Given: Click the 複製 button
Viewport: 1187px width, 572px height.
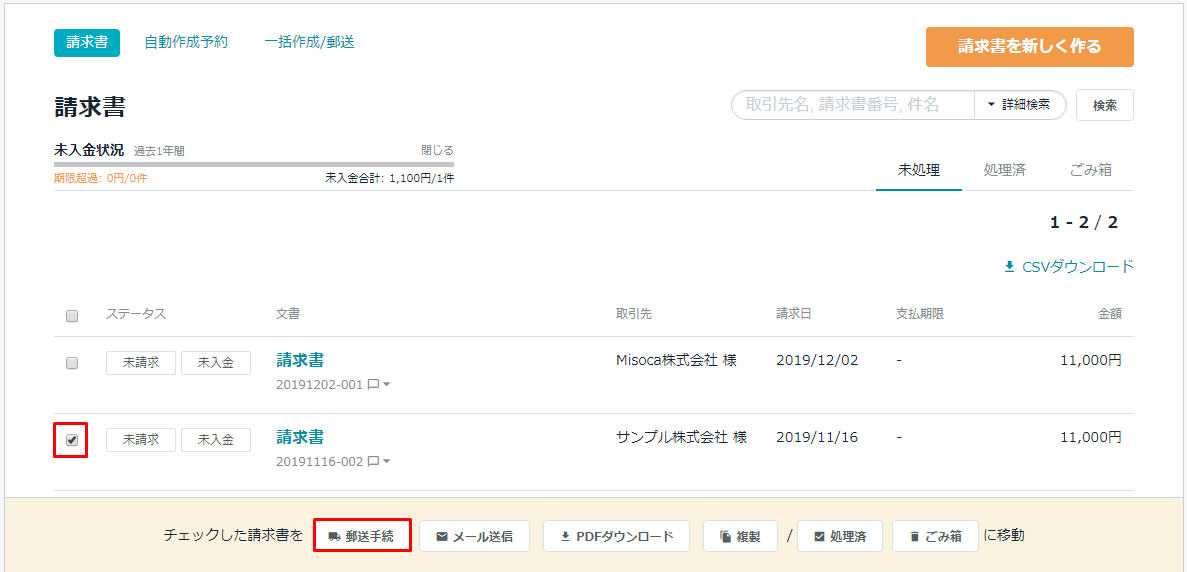Looking at the screenshot, I should pyautogui.click(x=740, y=536).
